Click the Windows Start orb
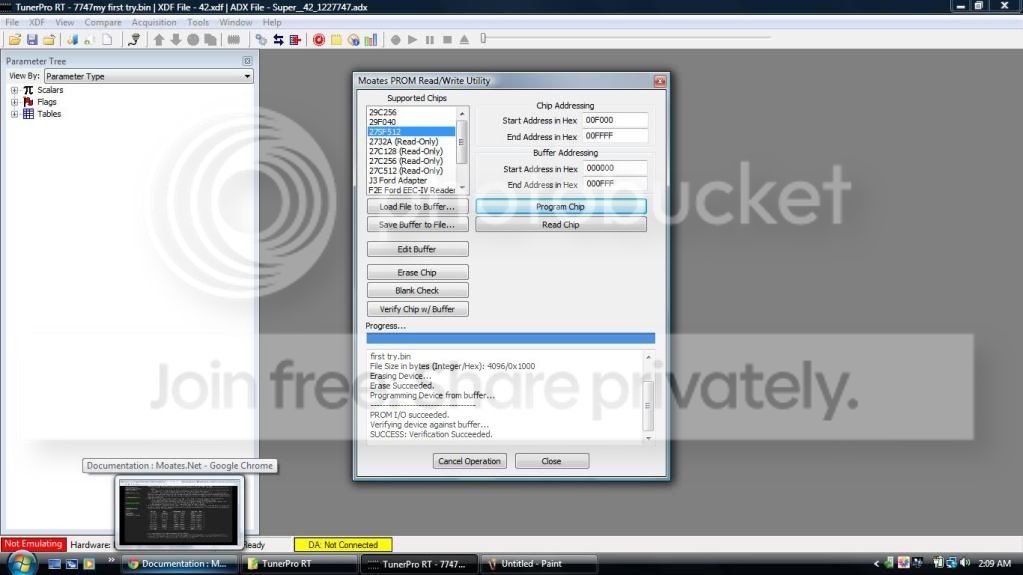Screen dimensions: 1023x575 tap(22, 563)
